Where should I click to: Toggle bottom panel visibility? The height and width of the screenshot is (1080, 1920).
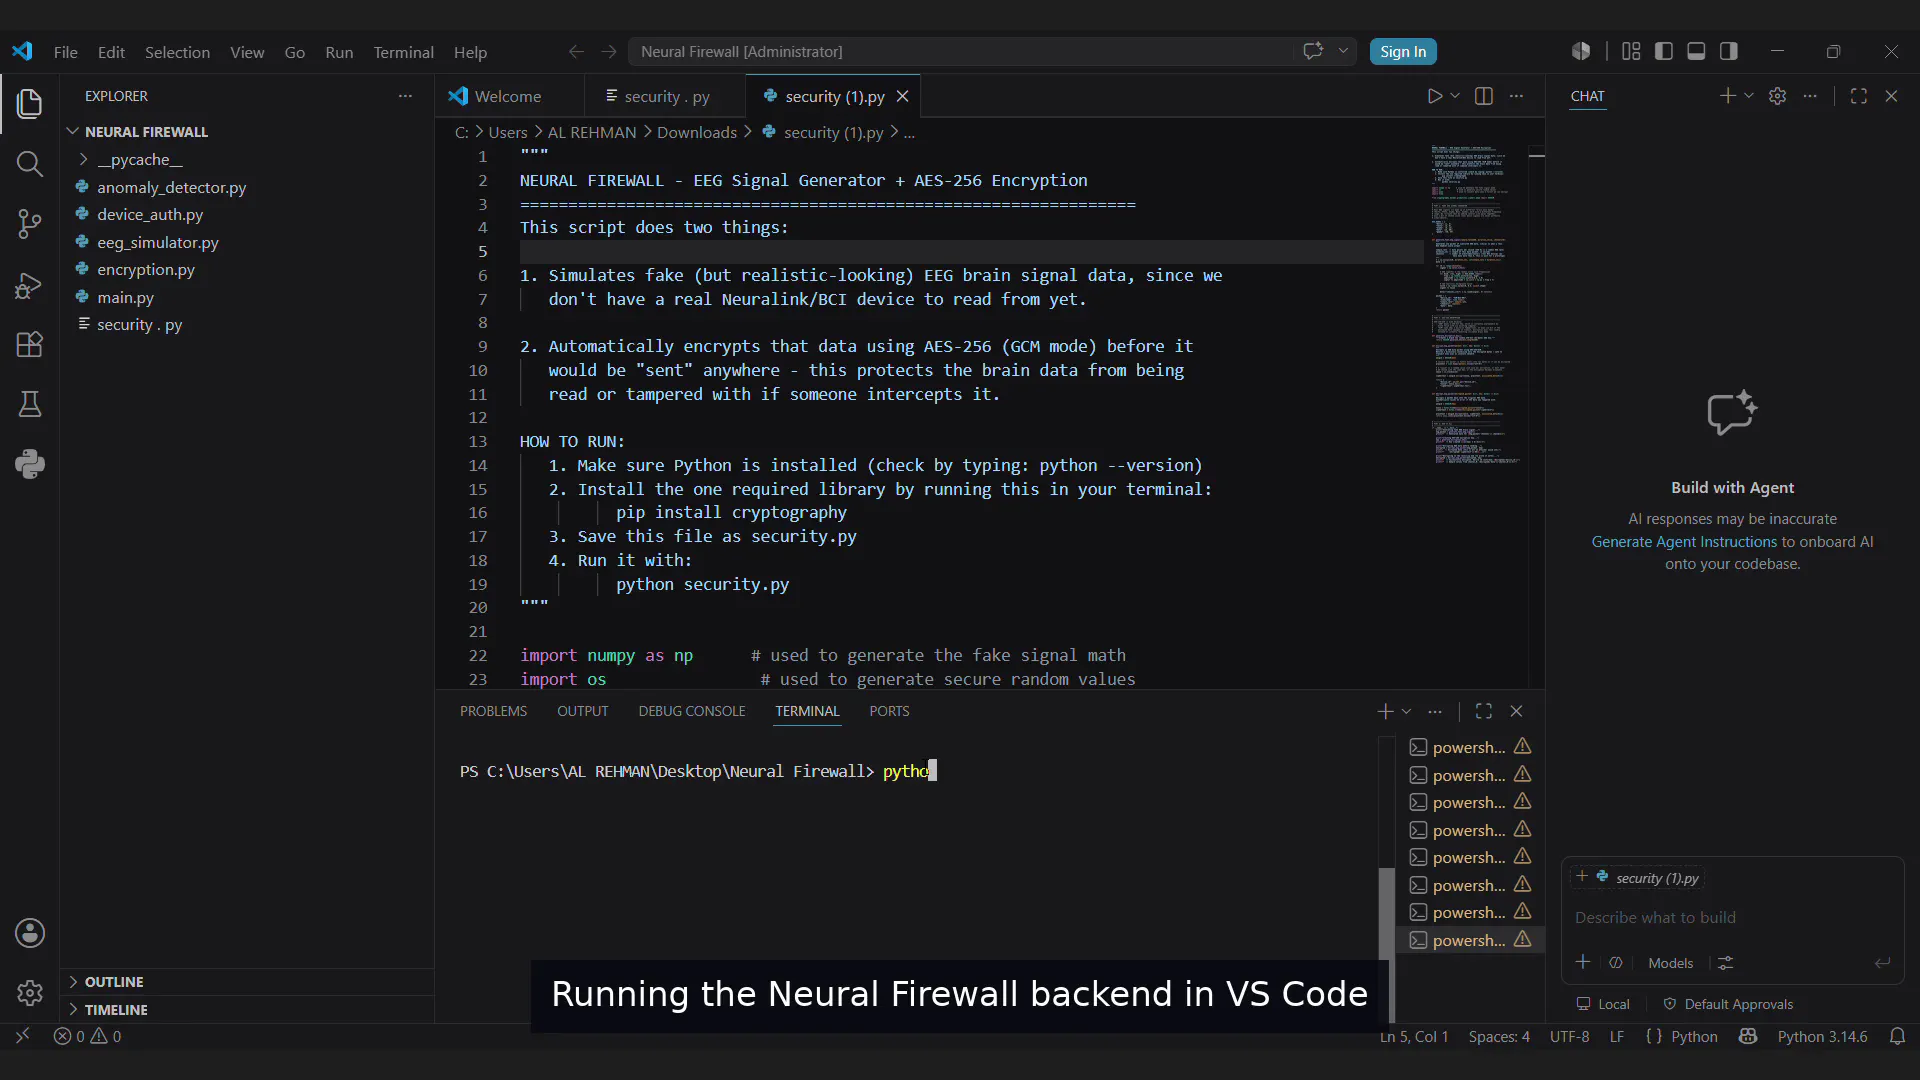pos(1696,51)
